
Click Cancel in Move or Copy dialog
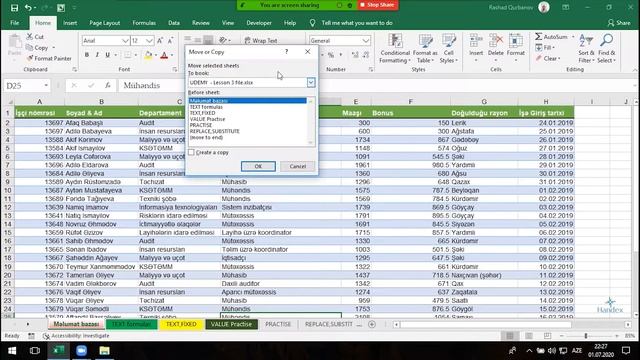click(298, 166)
